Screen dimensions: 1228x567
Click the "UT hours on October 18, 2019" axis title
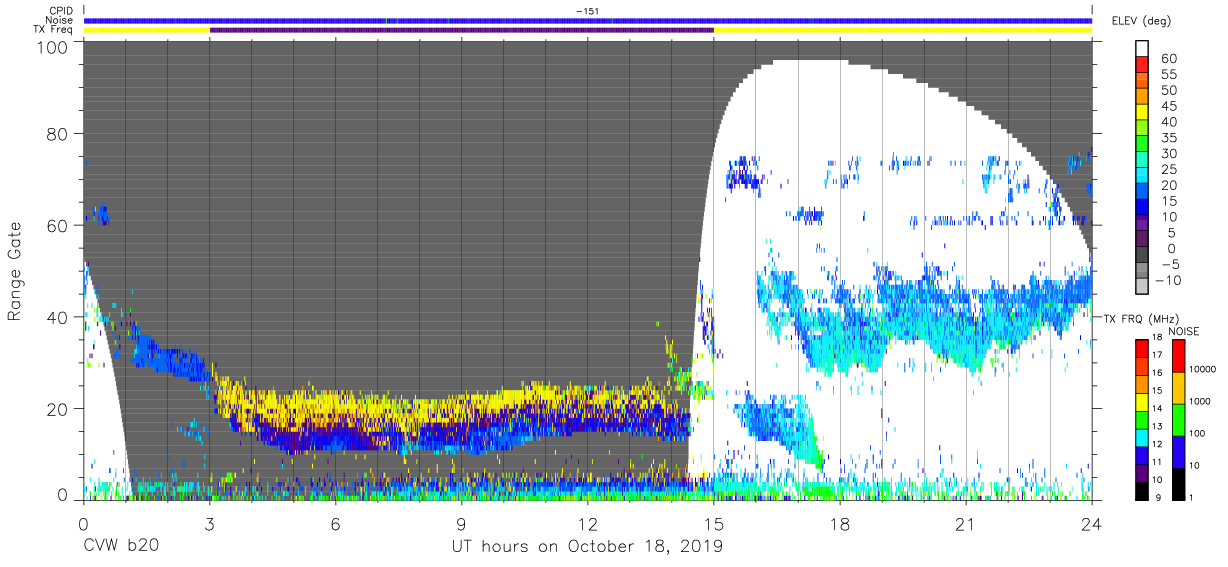point(588,547)
